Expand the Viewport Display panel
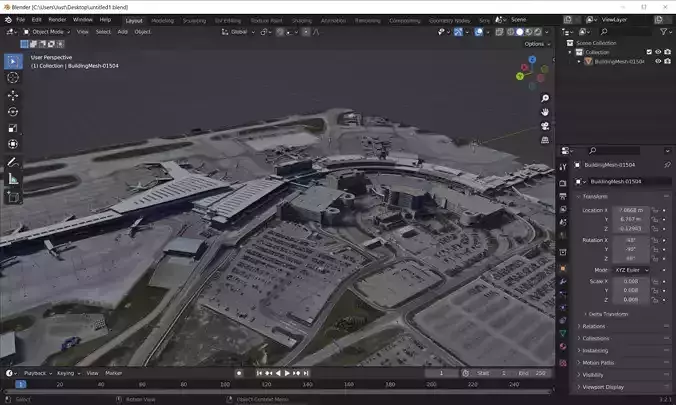Screen dimensions: 676x405 [x=601, y=387]
